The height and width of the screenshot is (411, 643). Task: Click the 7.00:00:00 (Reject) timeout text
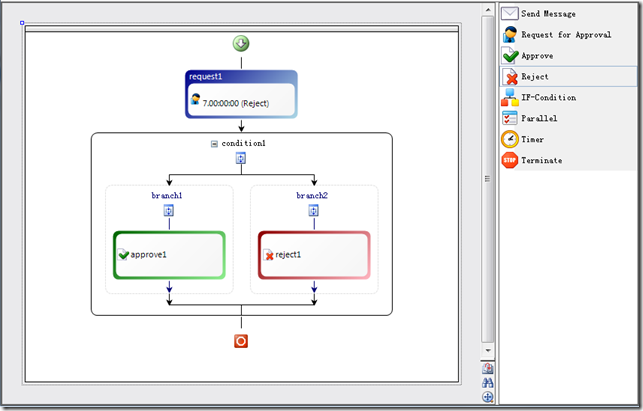pyautogui.click(x=236, y=103)
